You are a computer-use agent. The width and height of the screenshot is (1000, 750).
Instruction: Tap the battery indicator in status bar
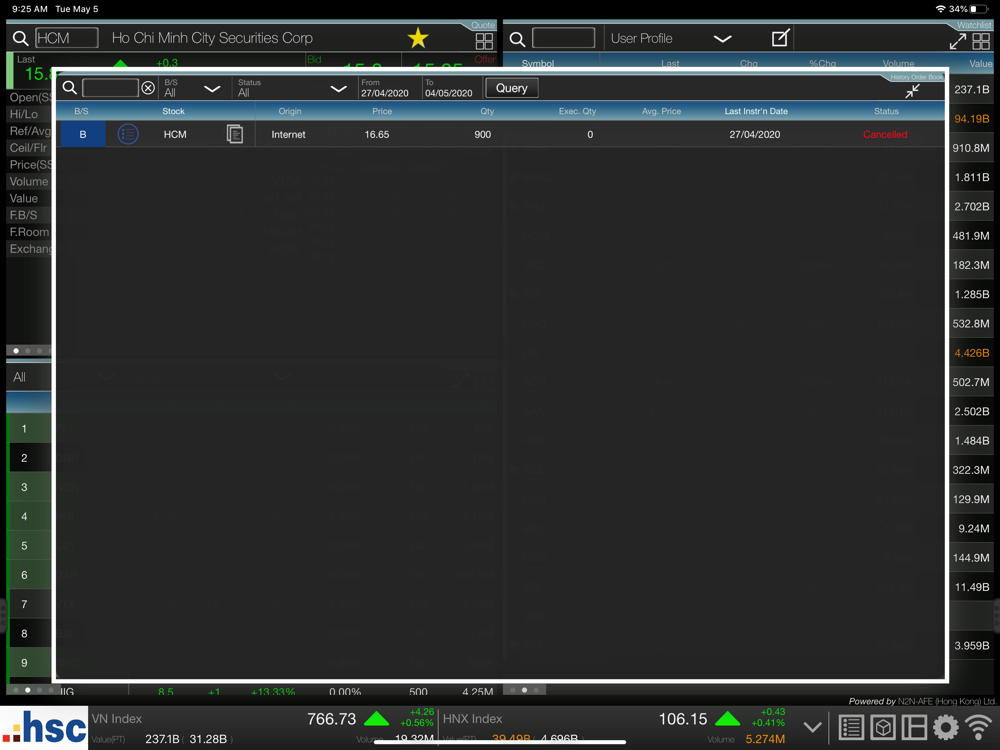979,9
